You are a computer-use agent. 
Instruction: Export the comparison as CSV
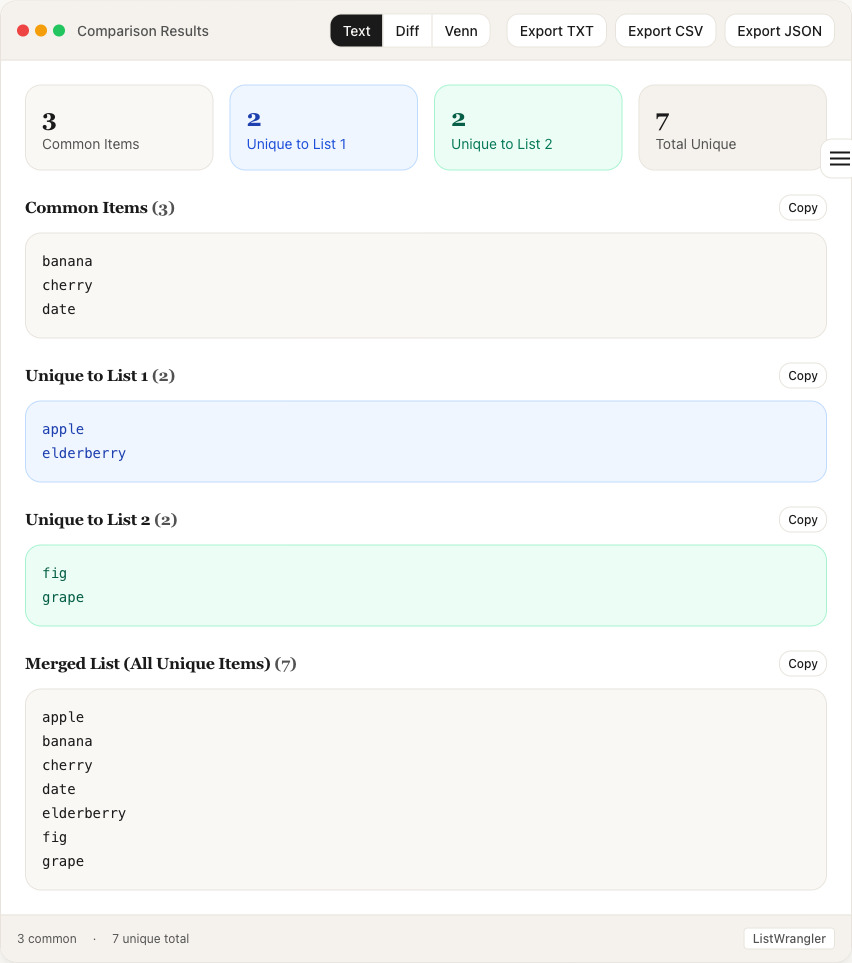665,30
